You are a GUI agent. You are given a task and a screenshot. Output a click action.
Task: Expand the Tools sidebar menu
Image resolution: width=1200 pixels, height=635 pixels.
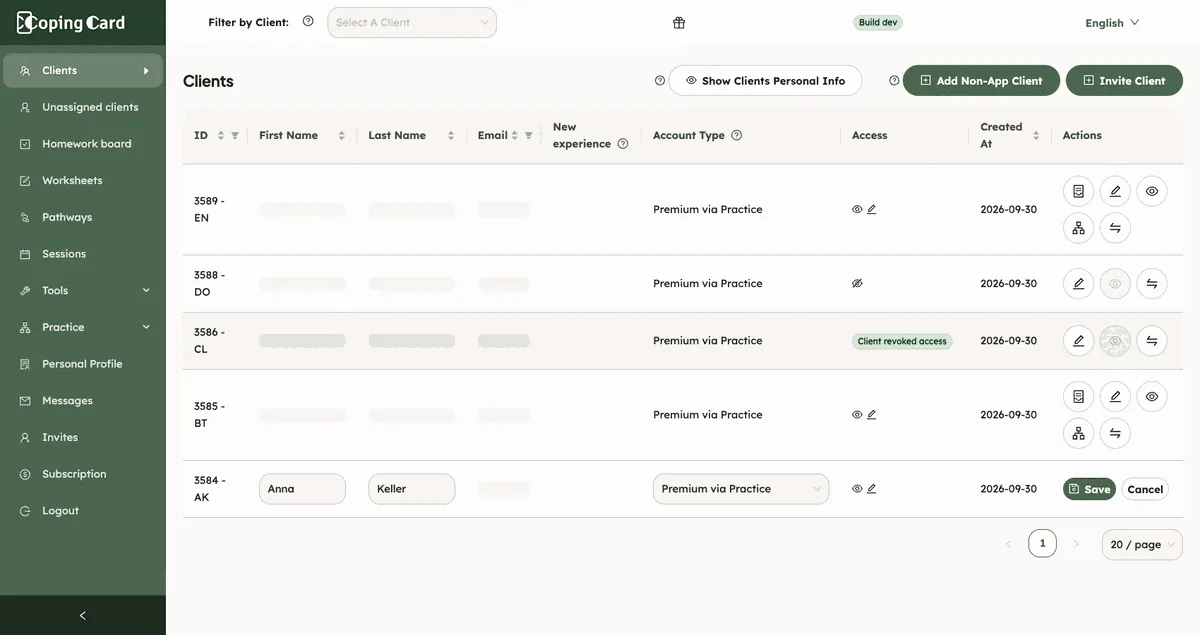(x=83, y=291)
